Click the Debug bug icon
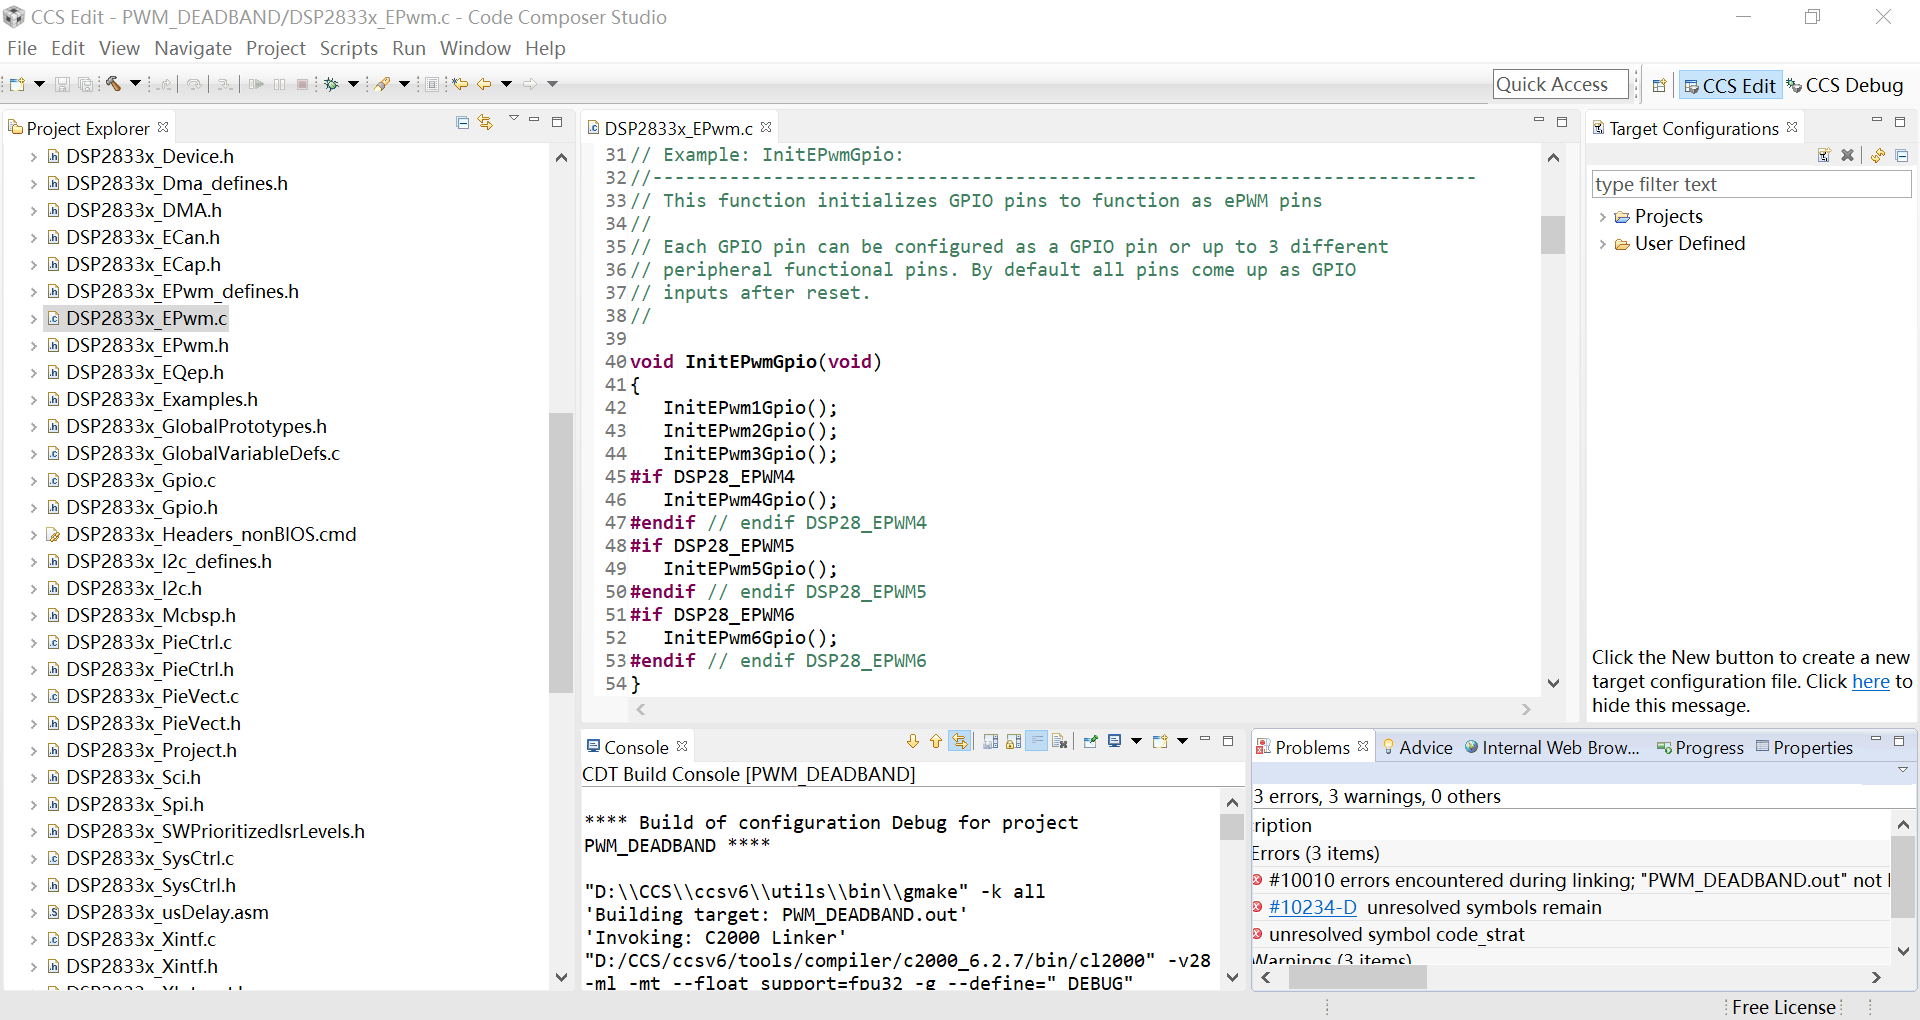Image resolution: width=1920 pixels, height=1020 pixels. pos(331,84)
